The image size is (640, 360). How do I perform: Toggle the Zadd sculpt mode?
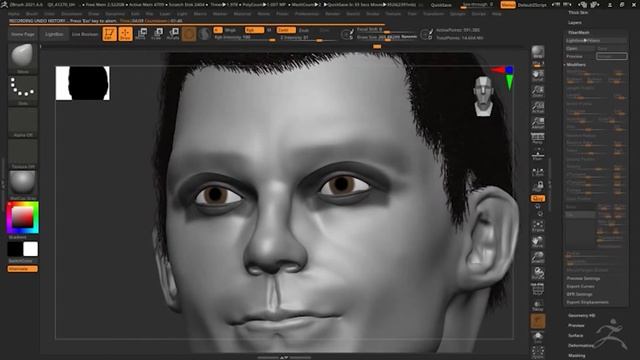click(286, 30)
